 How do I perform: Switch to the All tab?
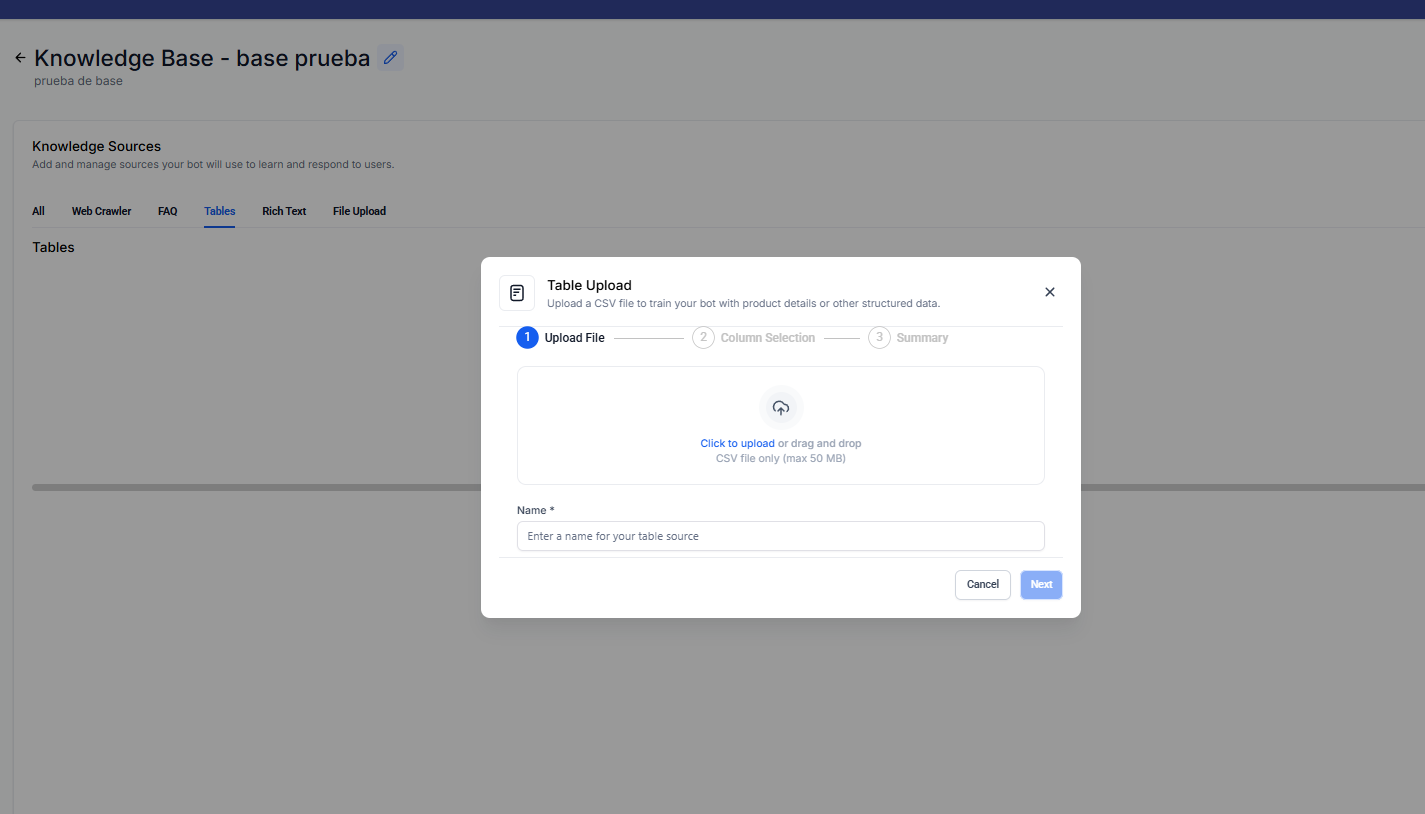point(38,211)
